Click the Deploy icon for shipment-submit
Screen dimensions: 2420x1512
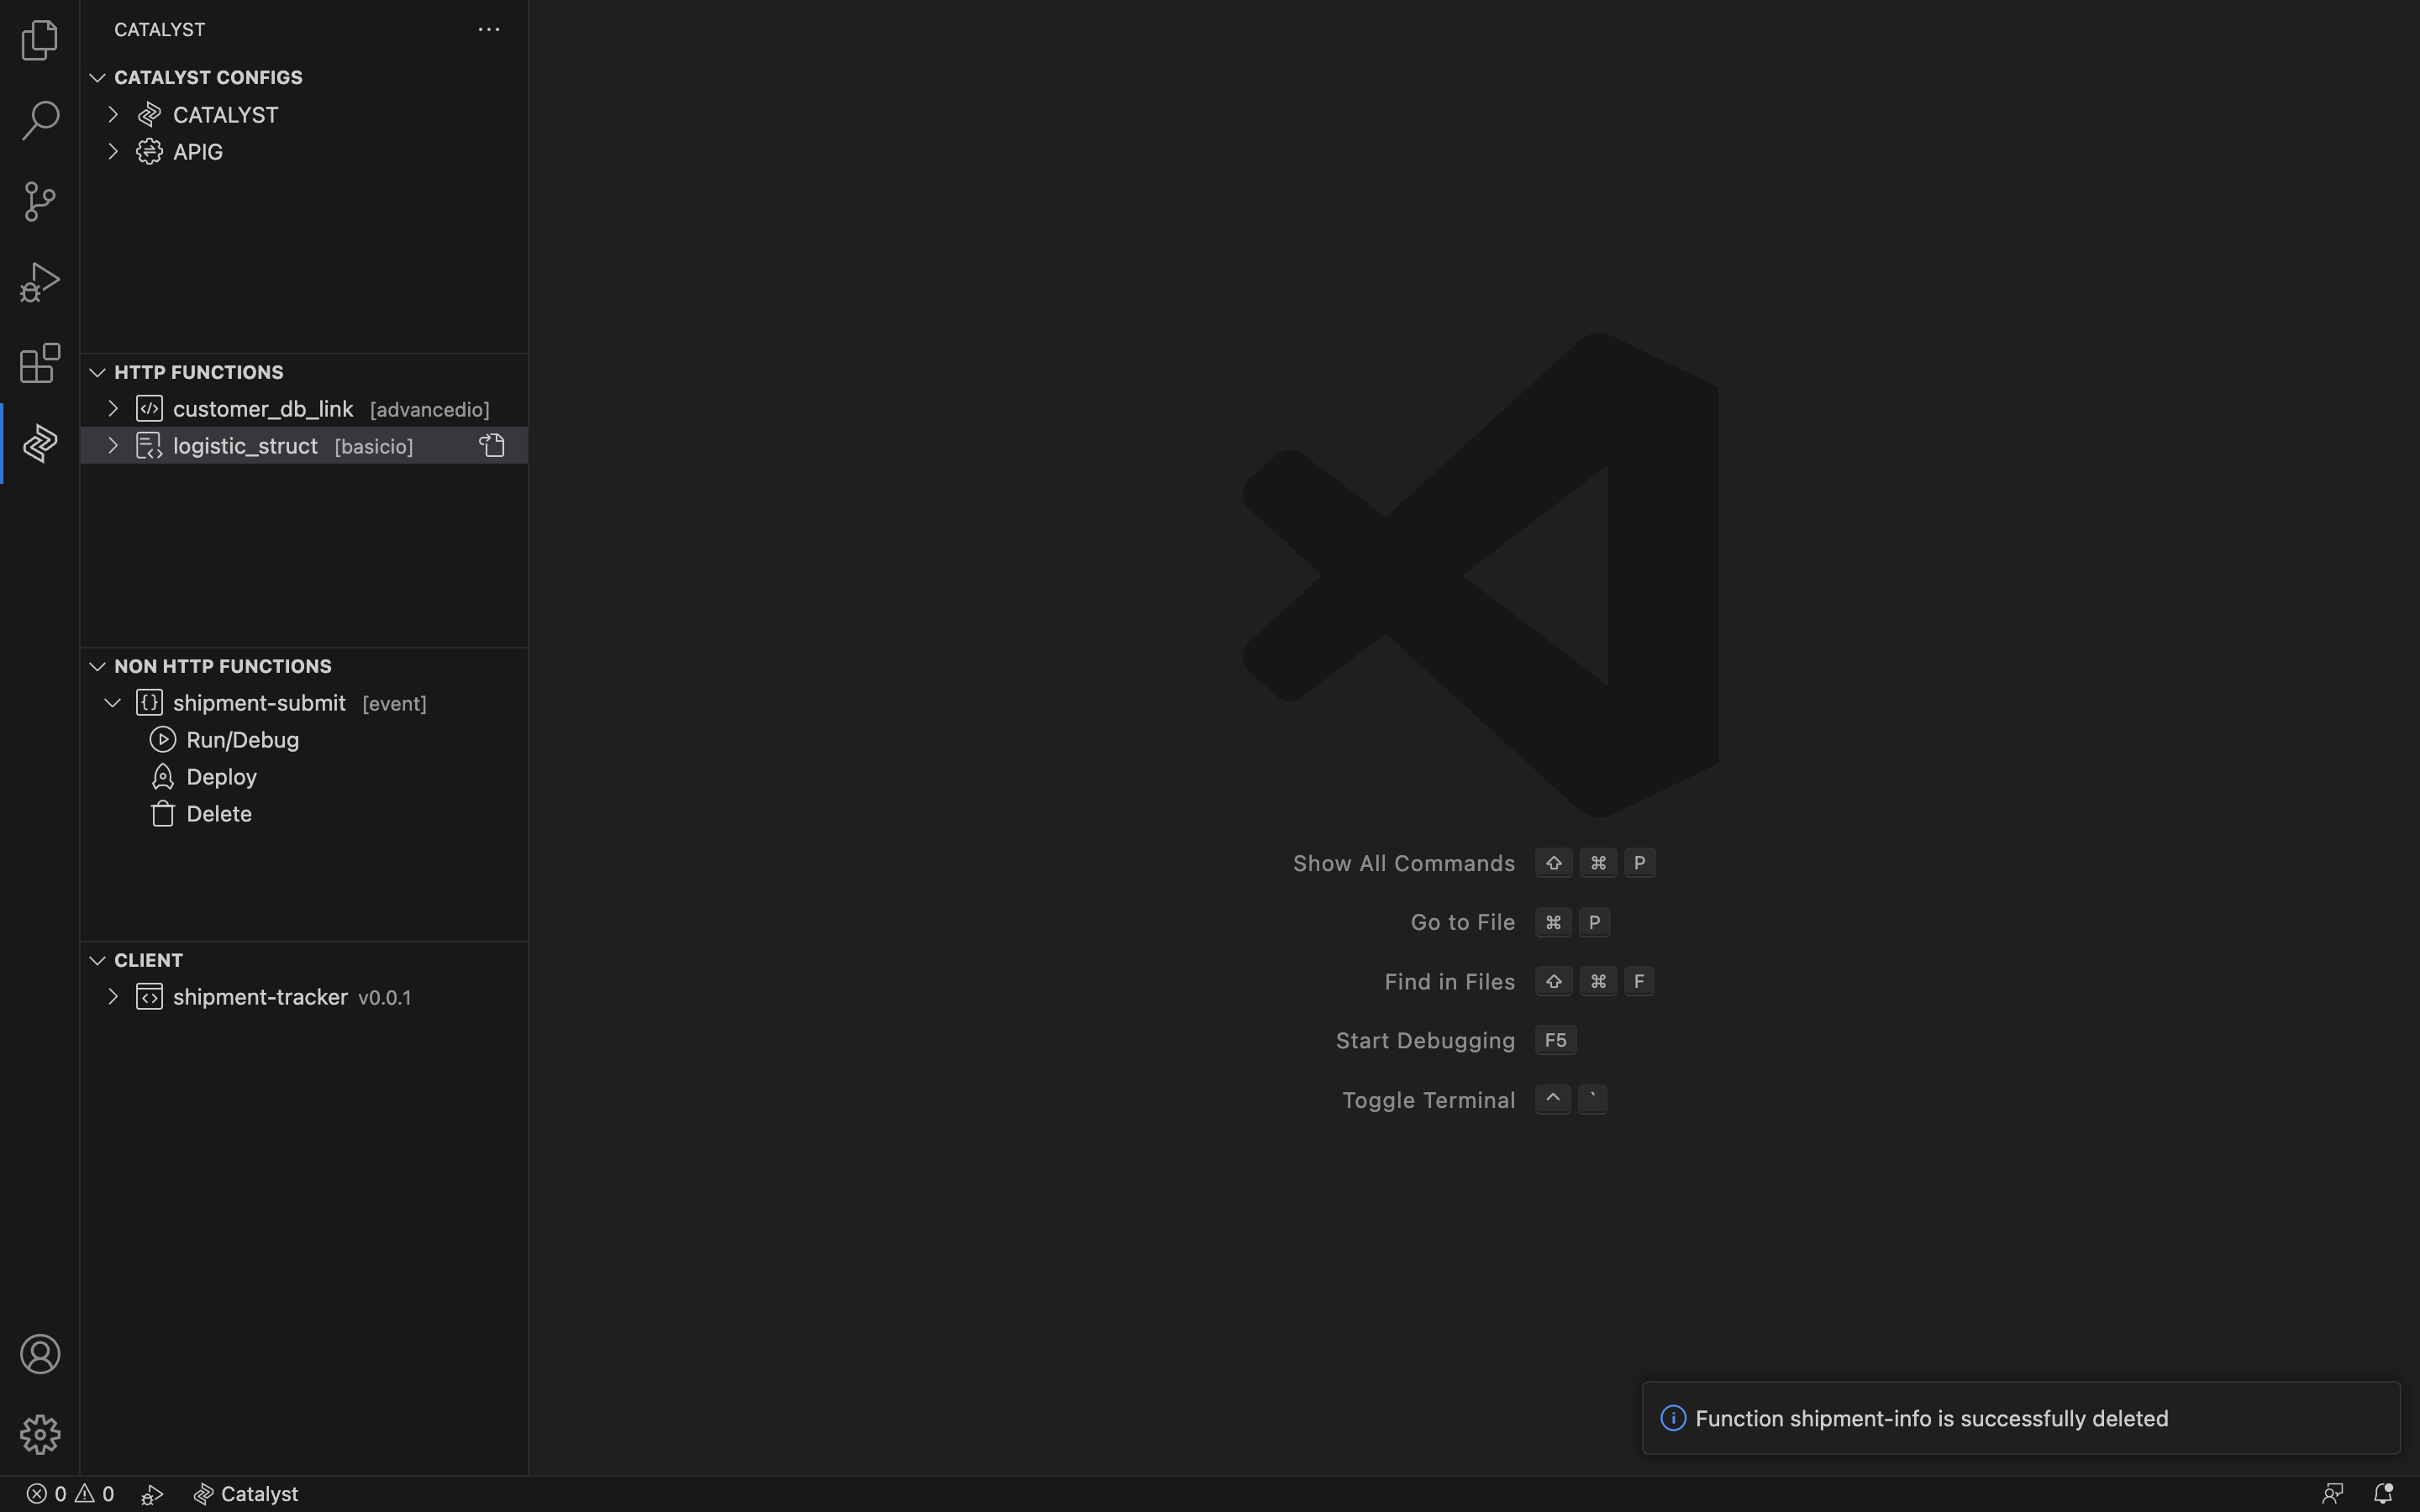pyautogui.click(x=162, y=777)
